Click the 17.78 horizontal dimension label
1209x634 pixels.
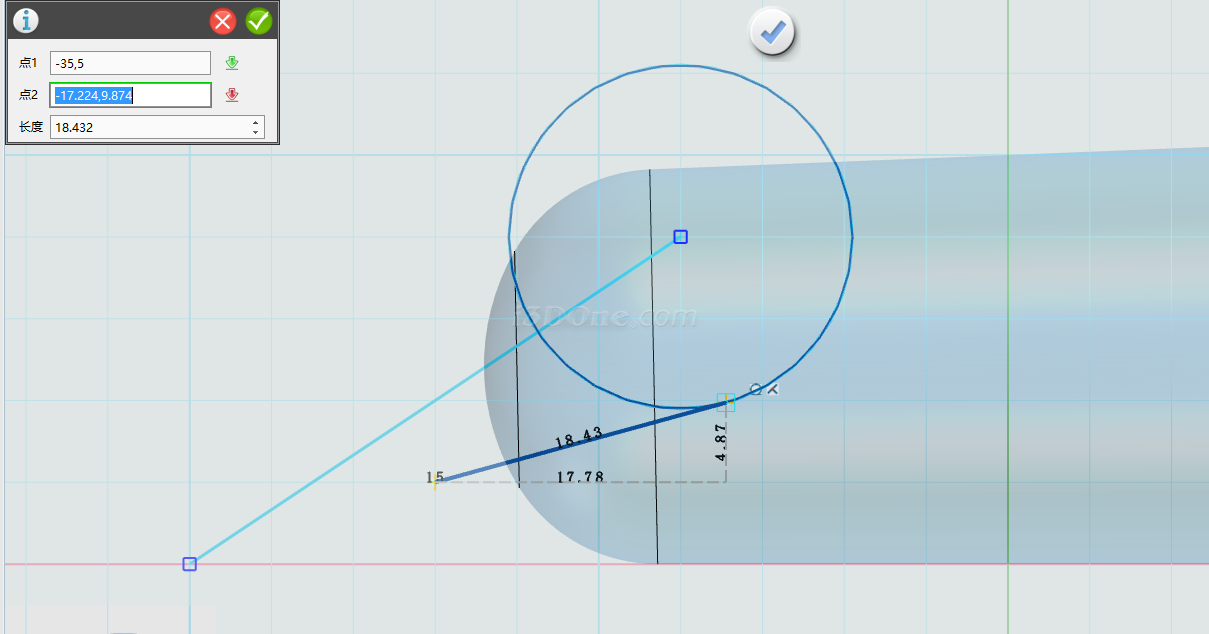click(x=580, y=478)
